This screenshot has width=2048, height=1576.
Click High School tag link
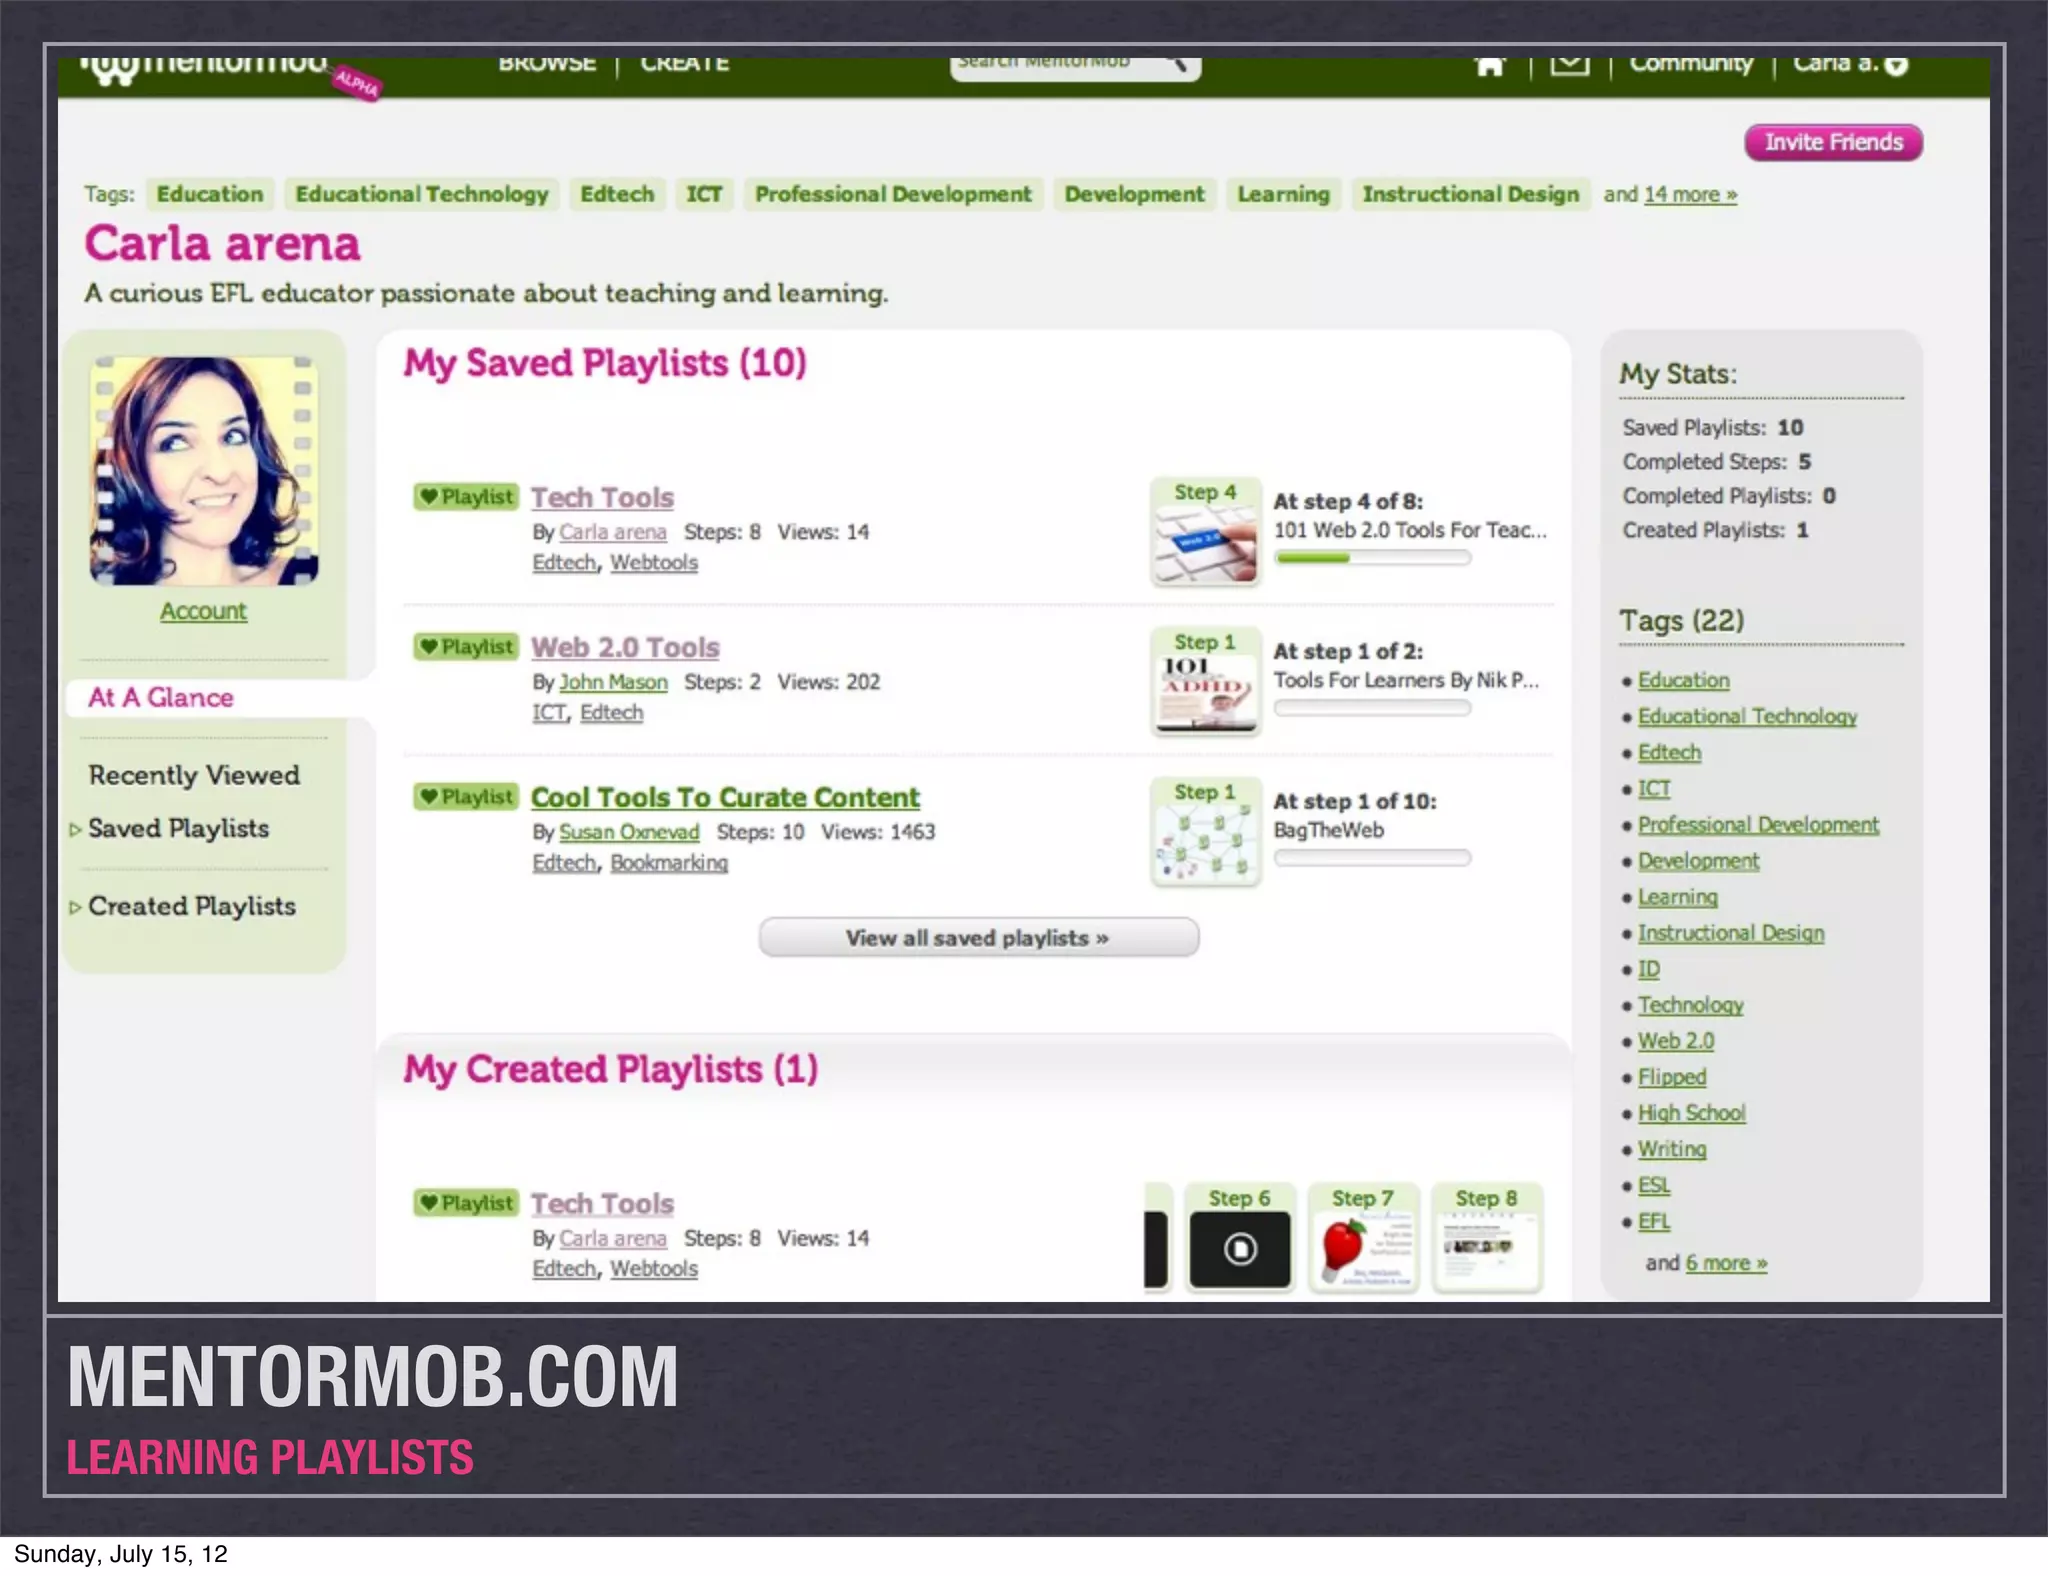(x=1691, y=1113)
